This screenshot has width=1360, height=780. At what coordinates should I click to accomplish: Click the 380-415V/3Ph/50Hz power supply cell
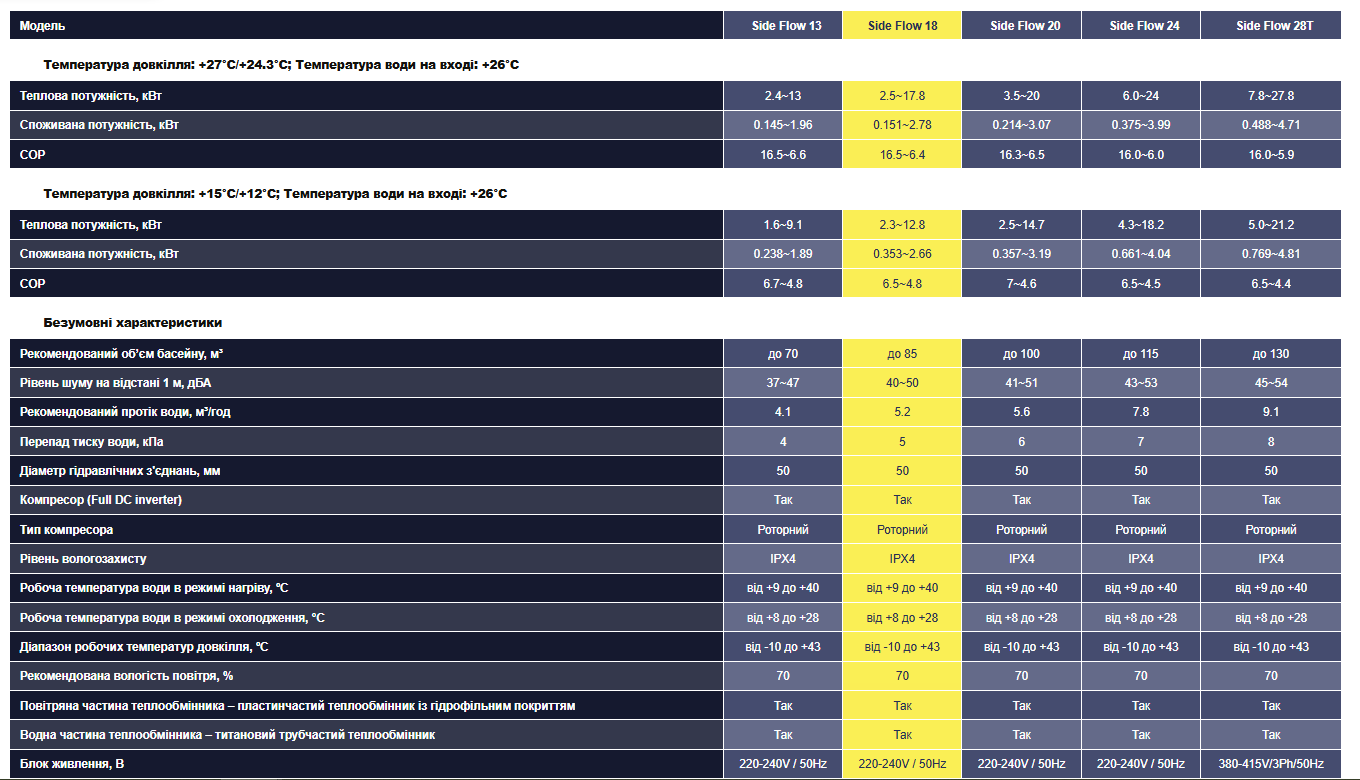1271,764
